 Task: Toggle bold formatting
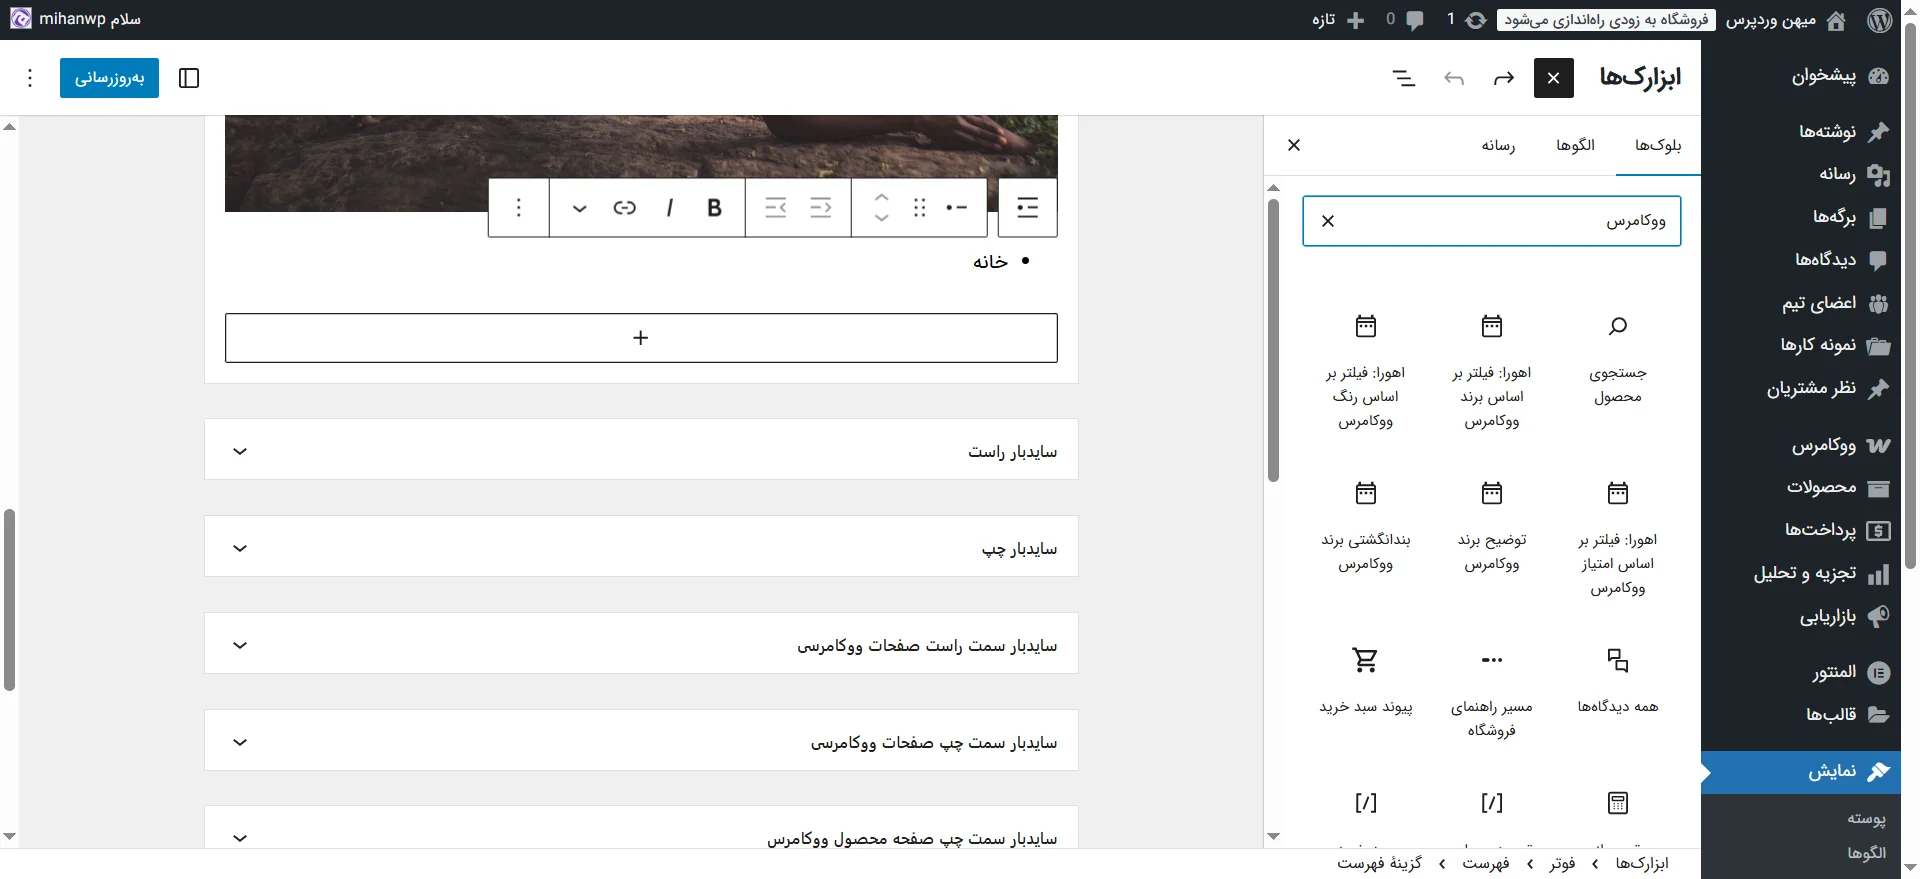(714, 208)
